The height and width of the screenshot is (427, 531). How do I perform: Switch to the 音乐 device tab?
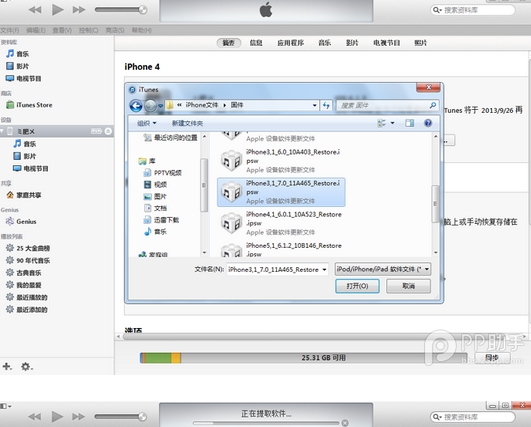pyautogui.click(x=324, y=43)
